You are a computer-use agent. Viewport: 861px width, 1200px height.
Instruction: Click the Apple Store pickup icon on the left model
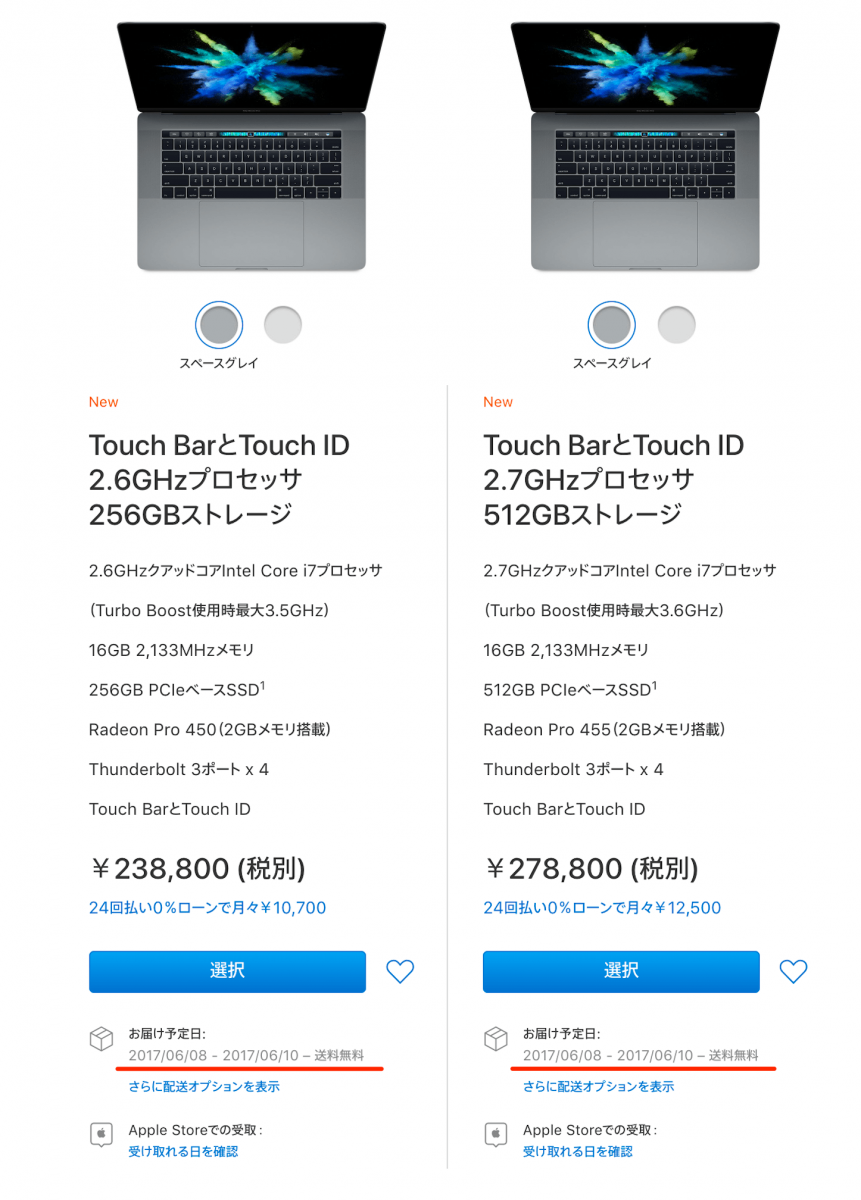coord(101,1135)
